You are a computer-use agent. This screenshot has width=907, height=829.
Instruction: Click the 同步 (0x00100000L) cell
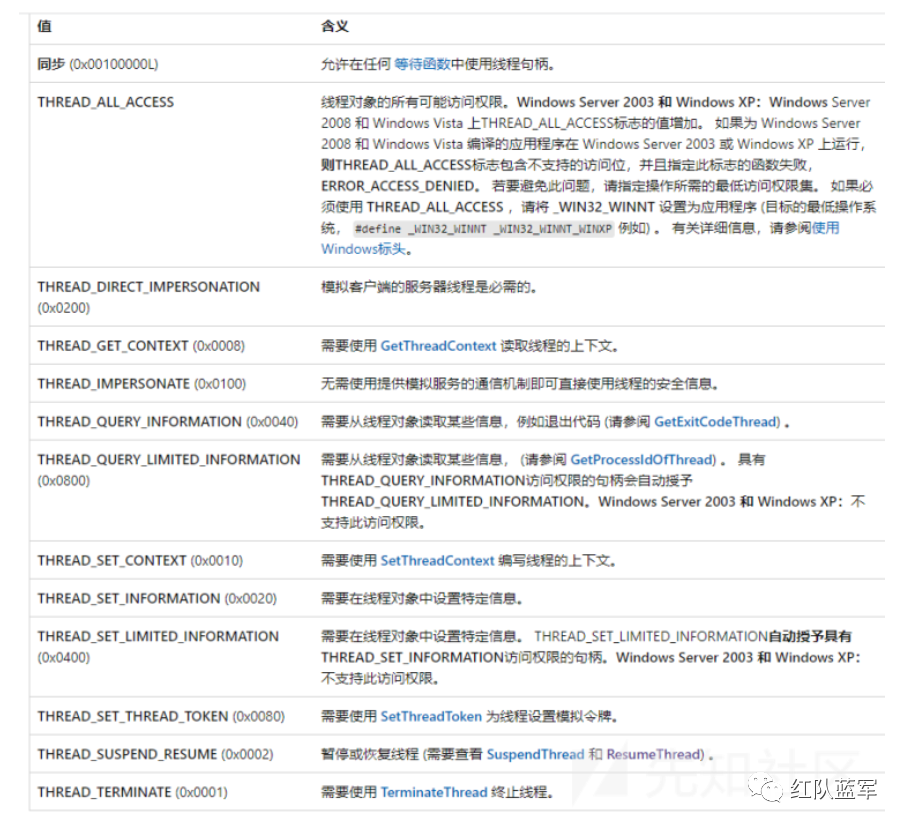[x=171, y=64]
